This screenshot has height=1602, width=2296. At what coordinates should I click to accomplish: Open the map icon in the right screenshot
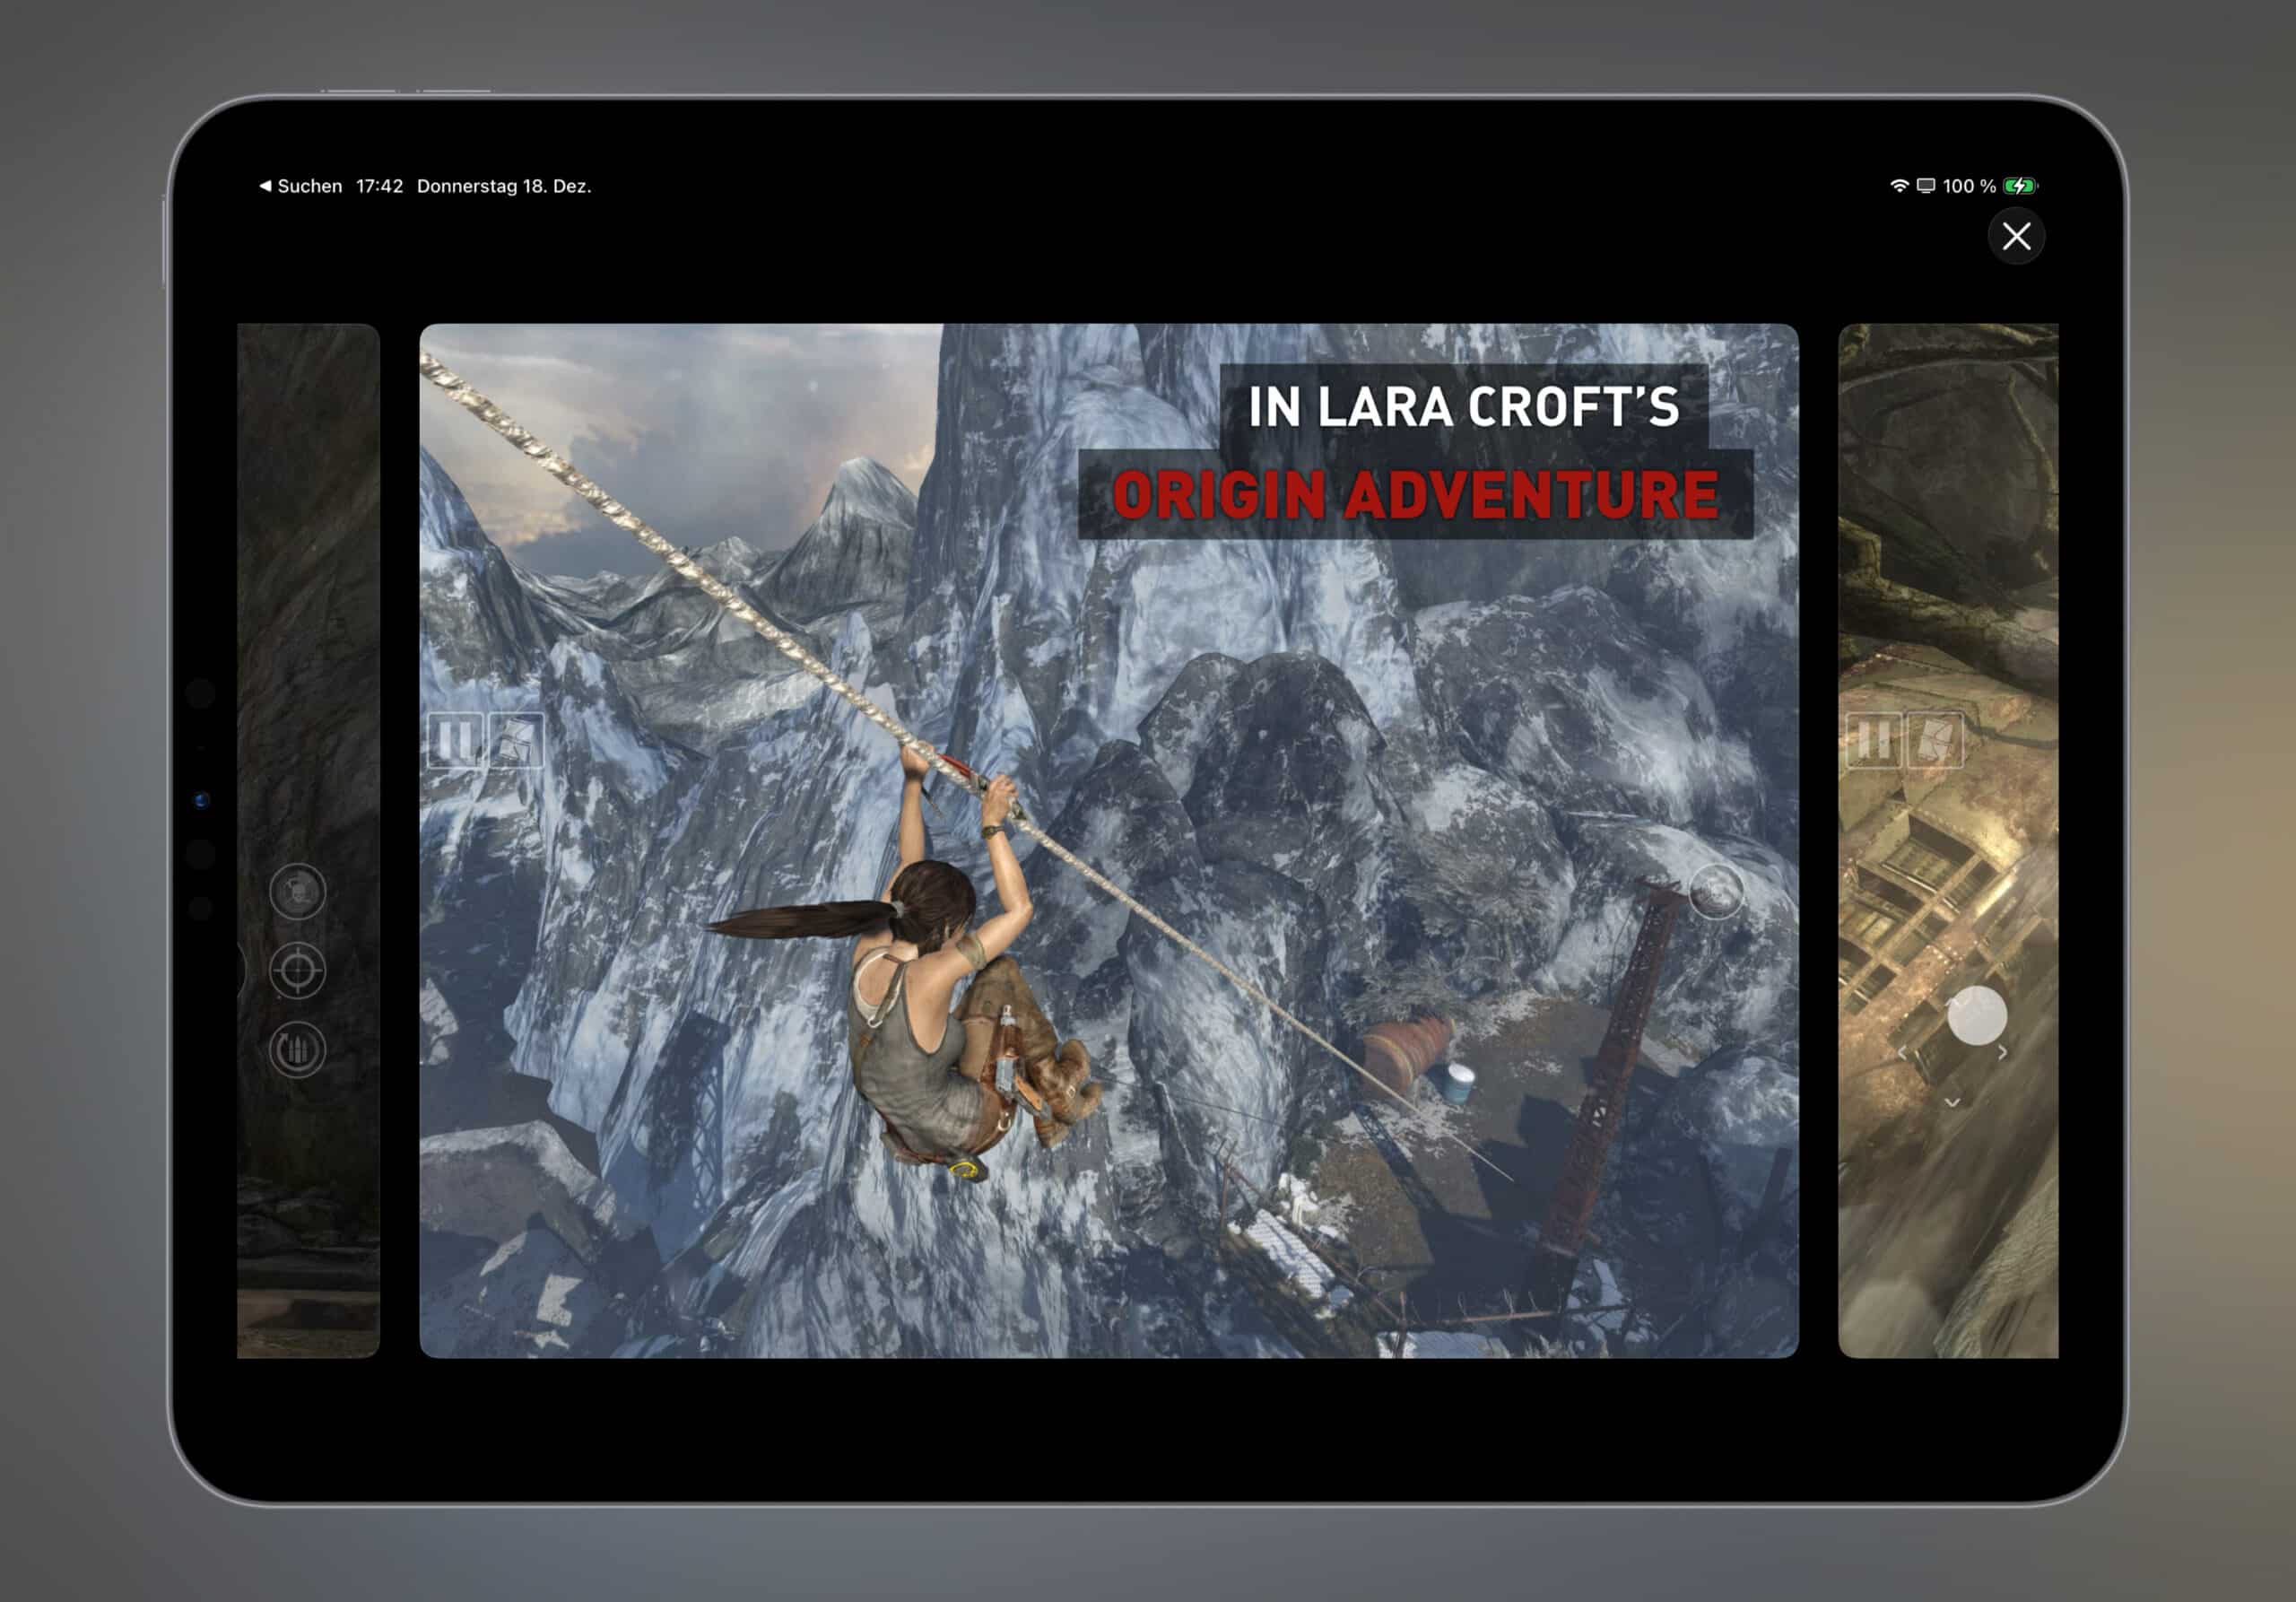pyautogui.click(x=1938, y=740)
